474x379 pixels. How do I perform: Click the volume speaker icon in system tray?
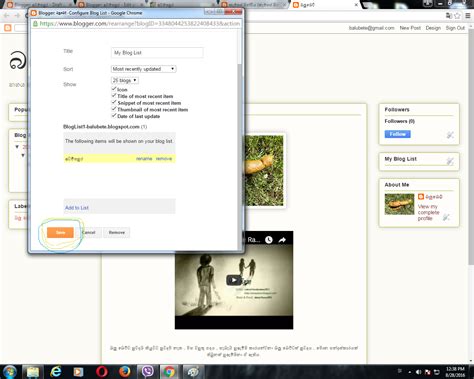pos(418,372)
